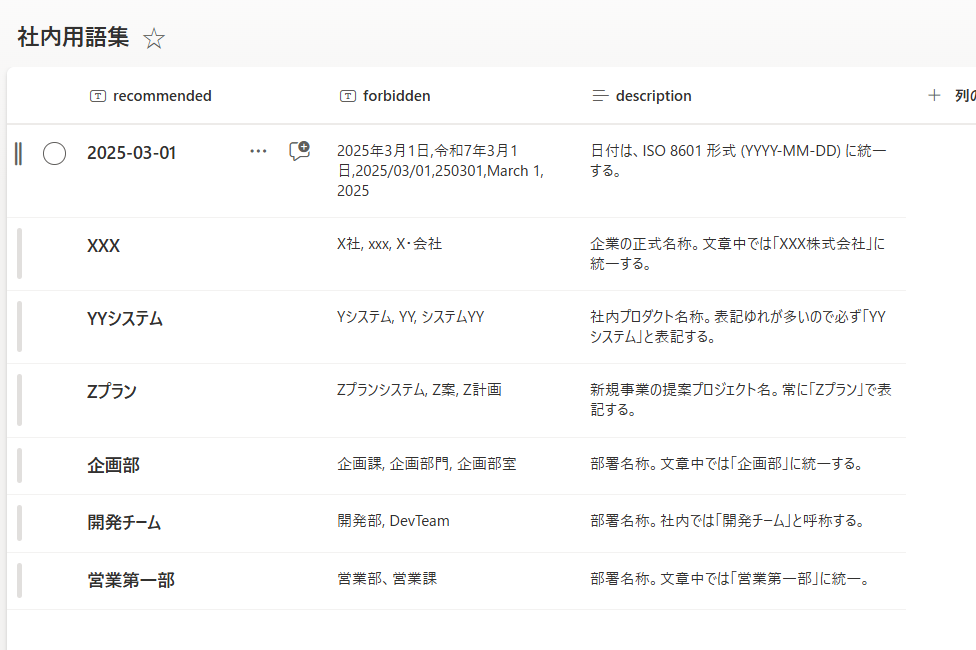Open the forbidden column header menu
The width and height of the screenshot is (976, 650).
(396, 96)
